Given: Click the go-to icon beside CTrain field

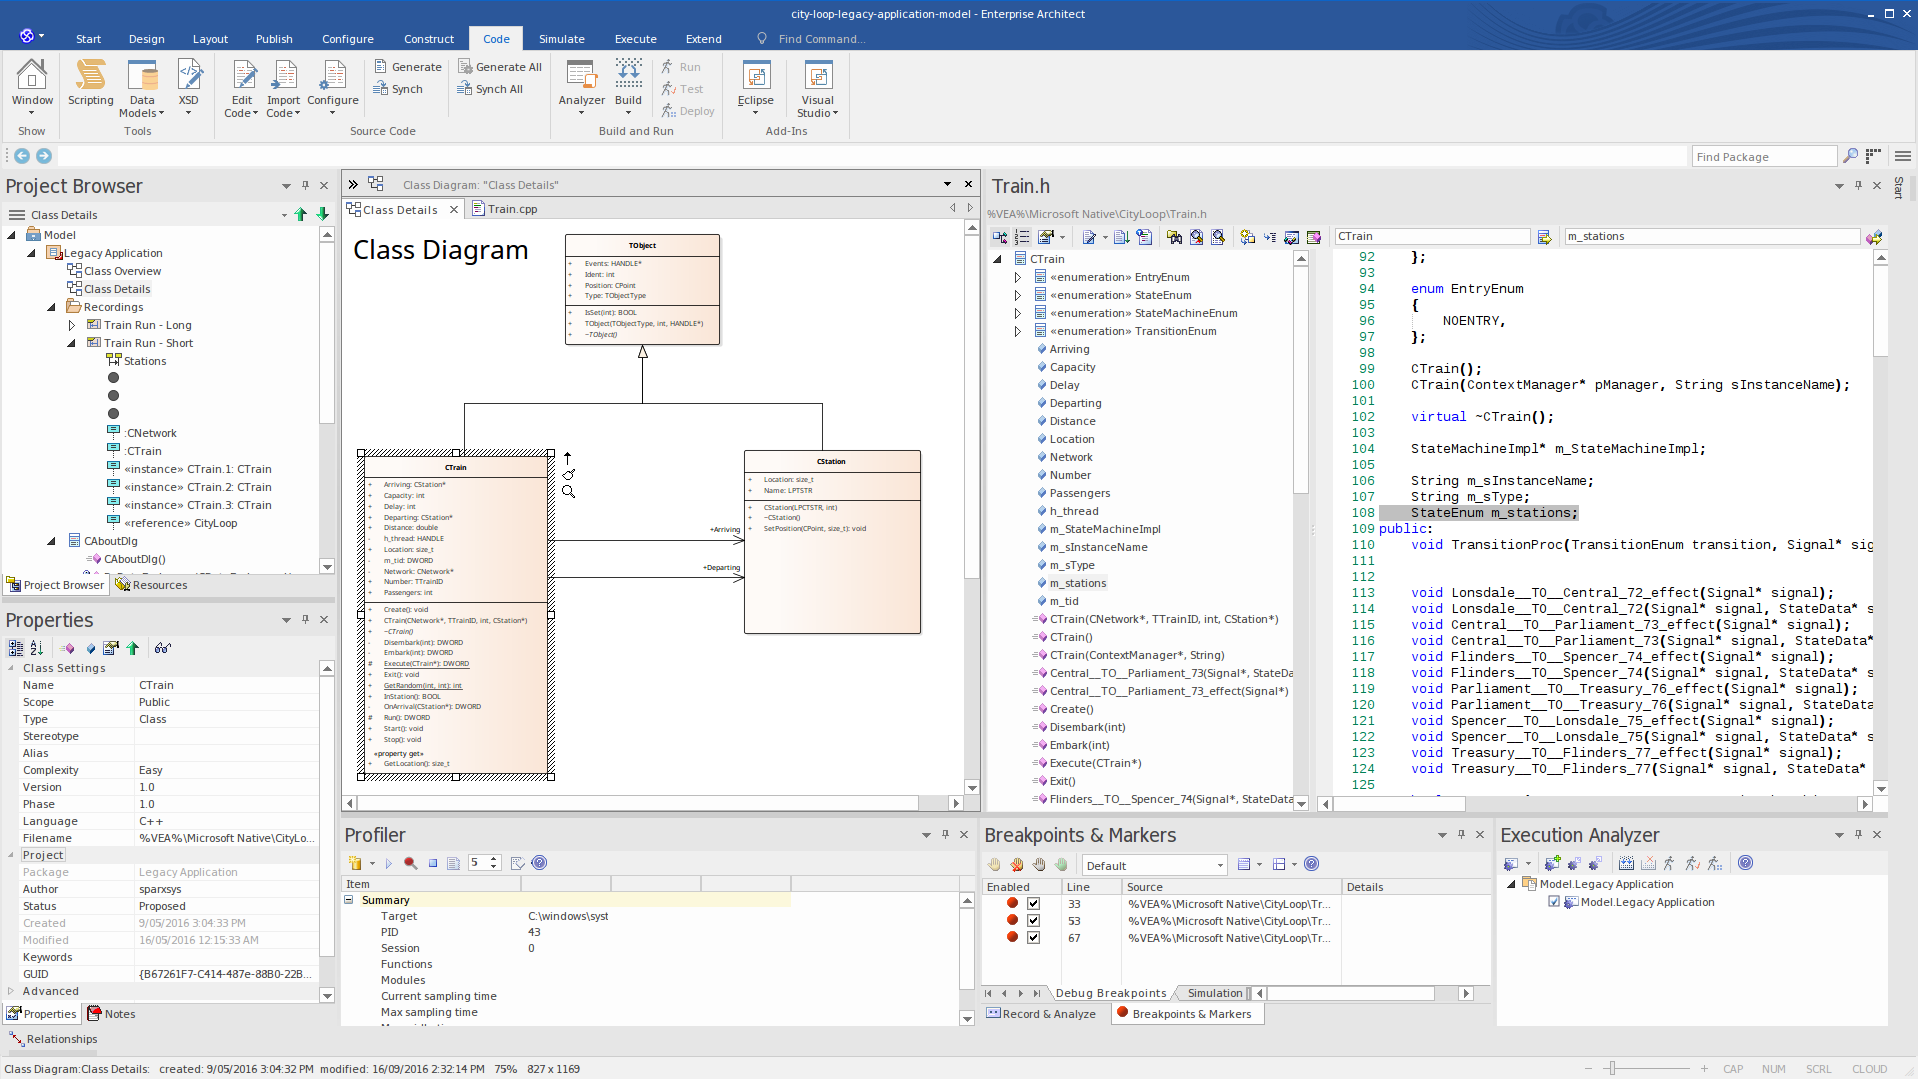Looking at the screenshot, I should coord(1544,237).
